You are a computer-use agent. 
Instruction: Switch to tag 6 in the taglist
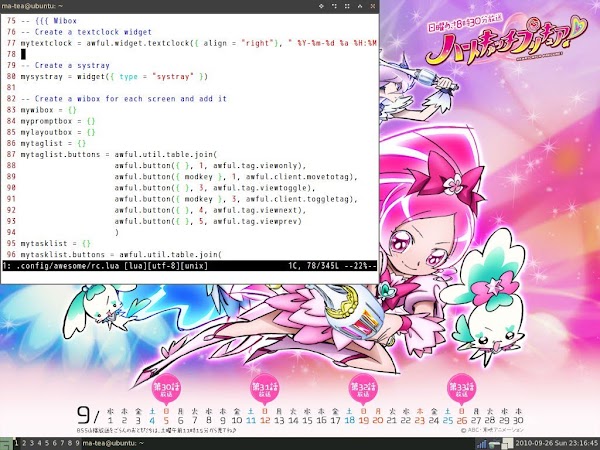pyautogui.click(x=54, y=443)
